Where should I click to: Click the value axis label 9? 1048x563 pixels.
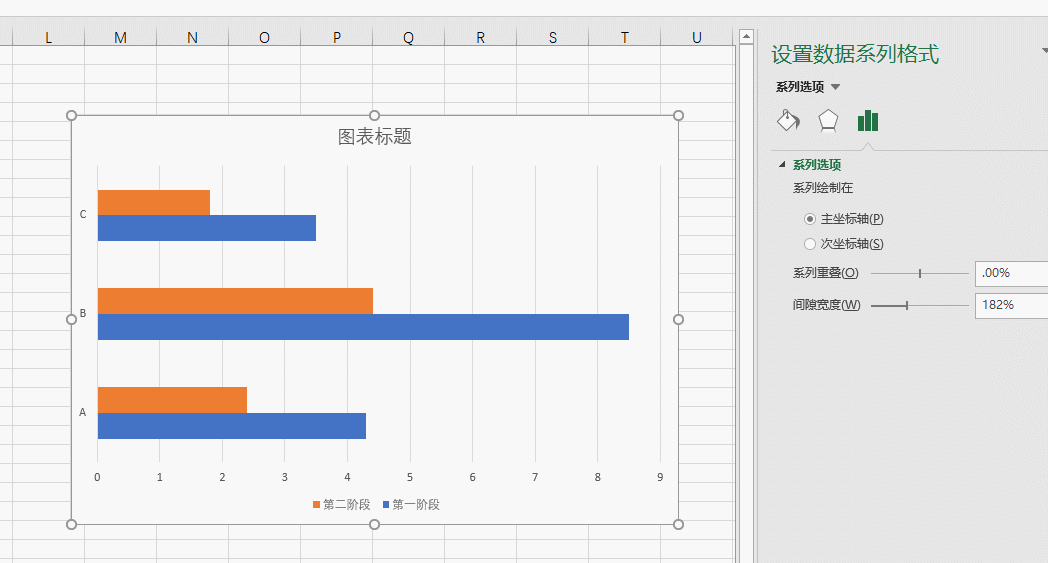[x=660, y=477]
